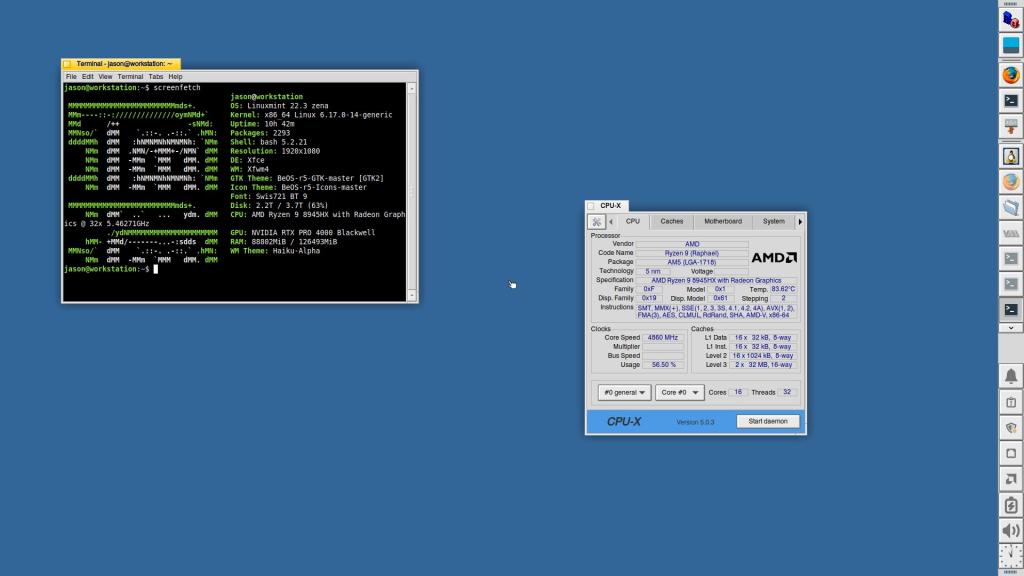Switch to the Caches tab
The height and width of the screenshot is (576, 1024).
coord(672,221)
